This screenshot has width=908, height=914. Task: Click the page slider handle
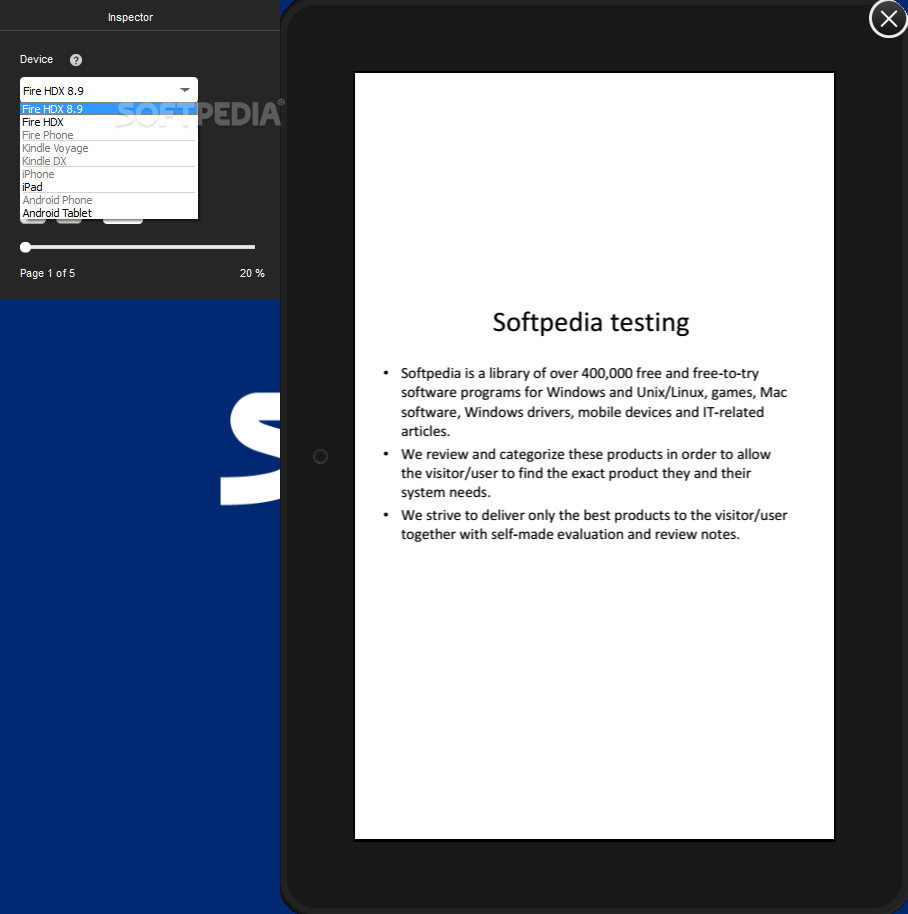pos(25,247)
